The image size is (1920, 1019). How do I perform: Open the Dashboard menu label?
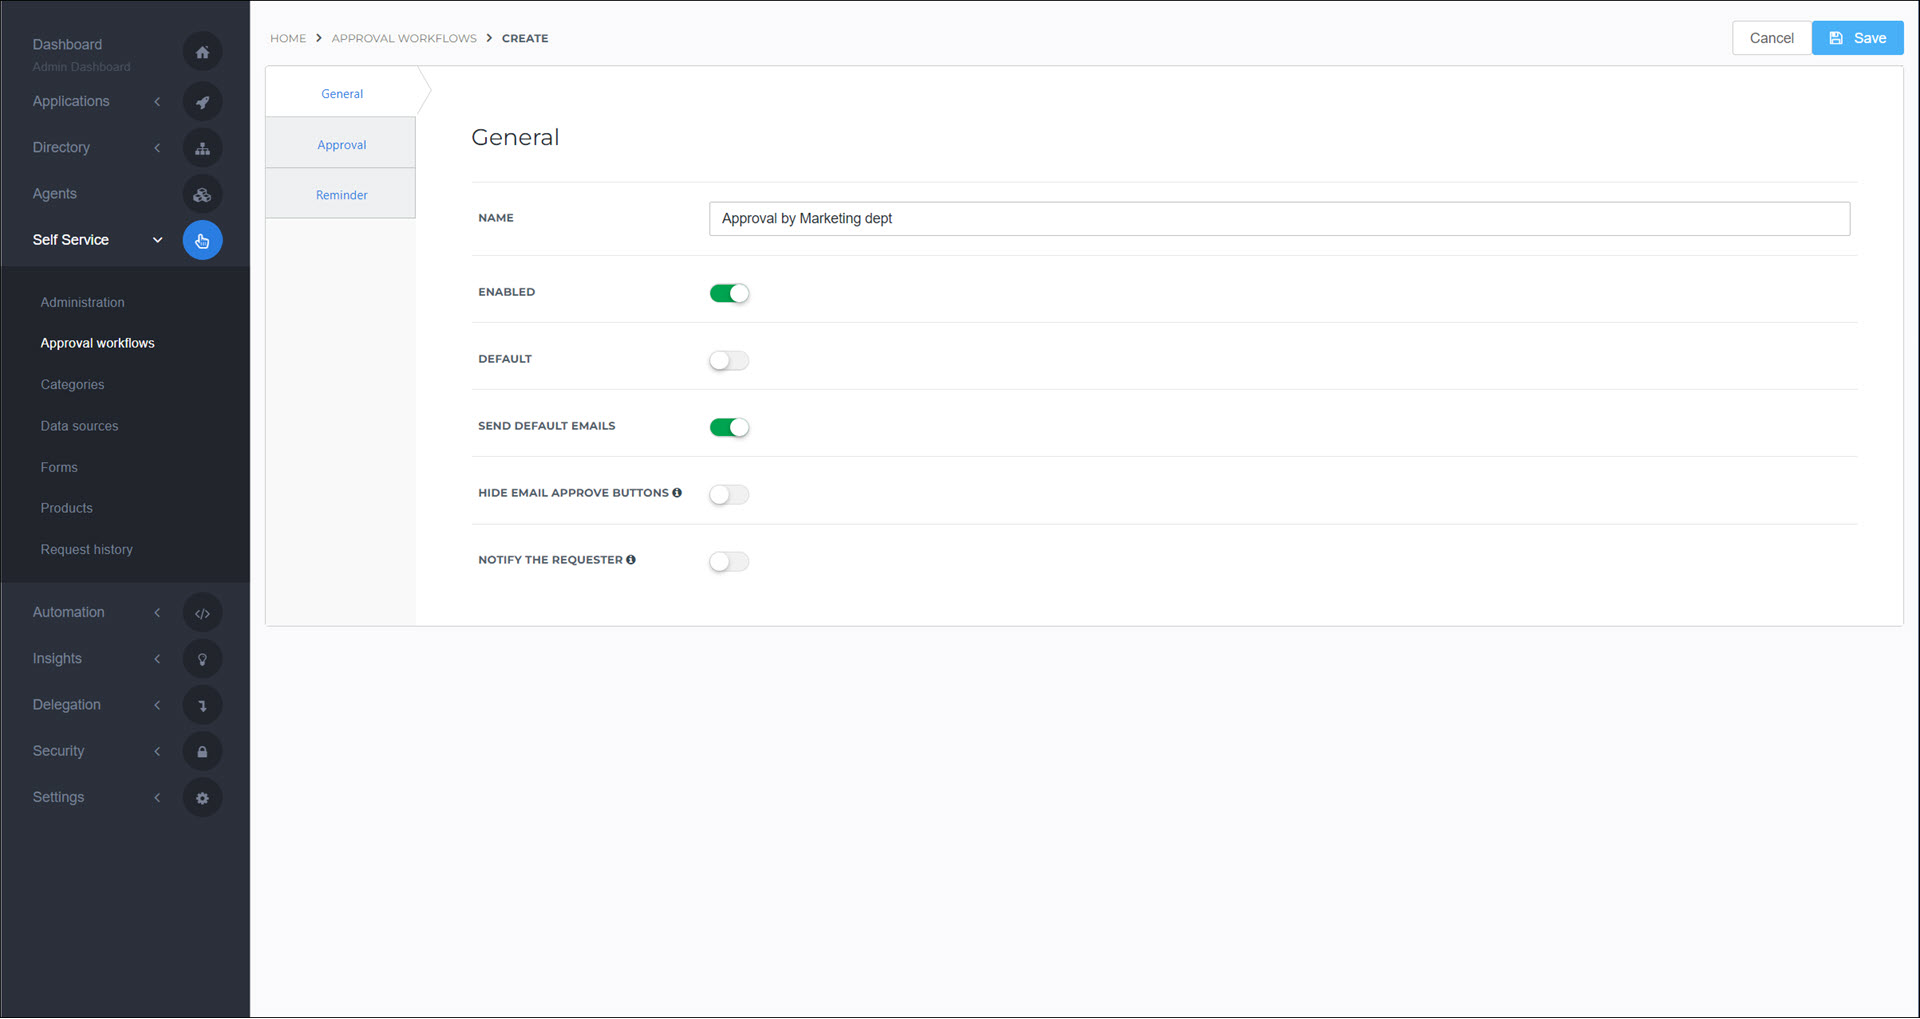pos(67,44)
